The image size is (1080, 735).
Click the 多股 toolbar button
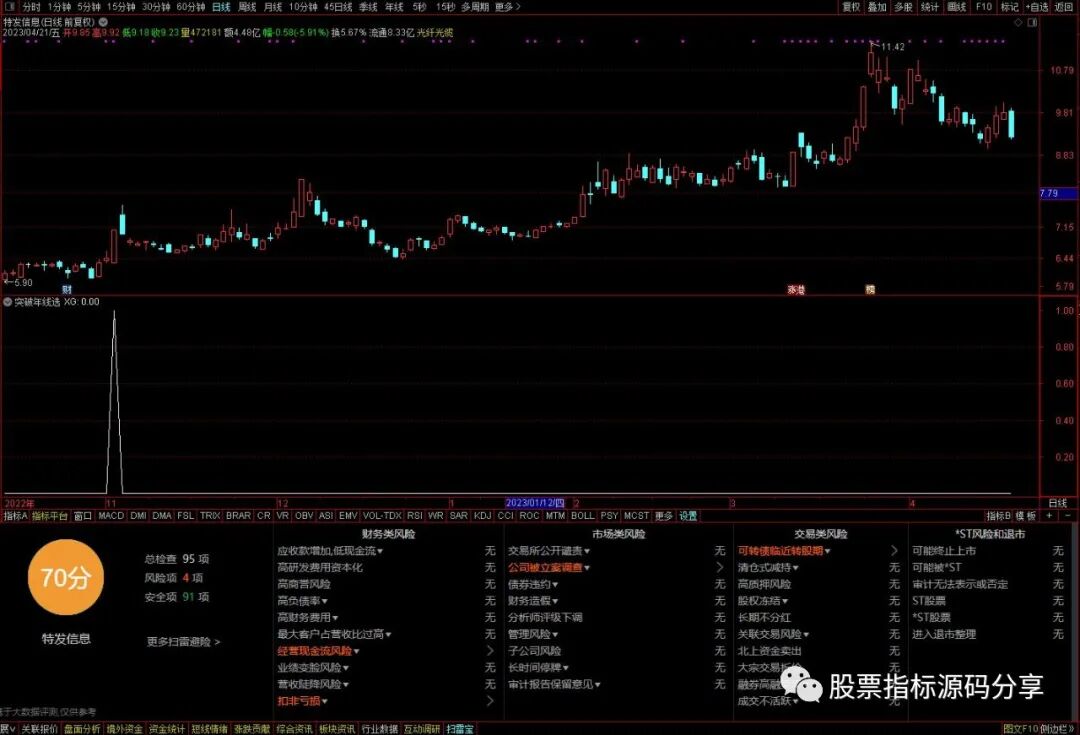click(x=903, y=6)
